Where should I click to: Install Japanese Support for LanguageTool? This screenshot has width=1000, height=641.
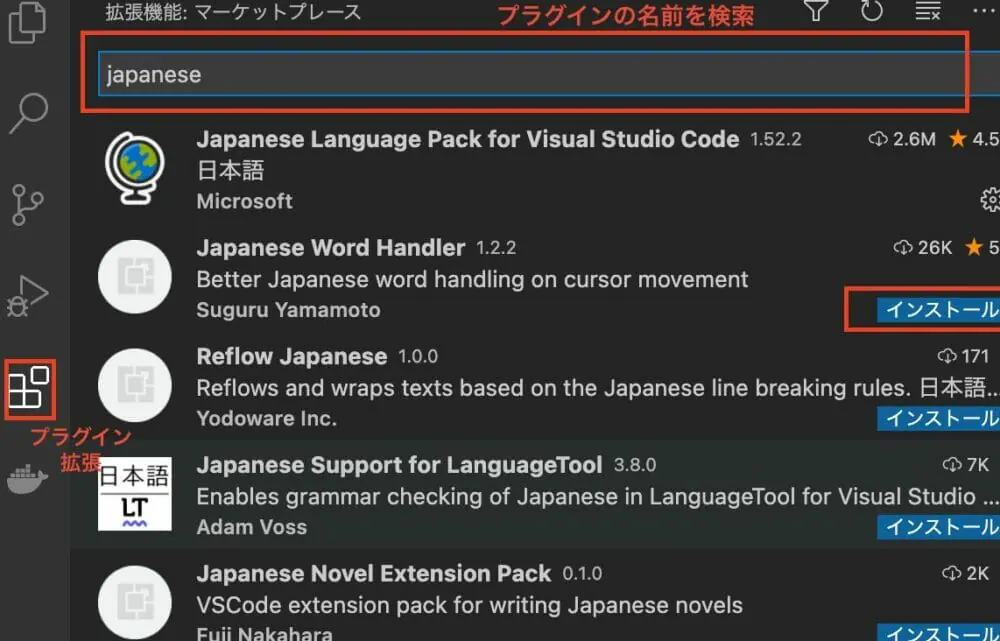(x=940, y=526)
